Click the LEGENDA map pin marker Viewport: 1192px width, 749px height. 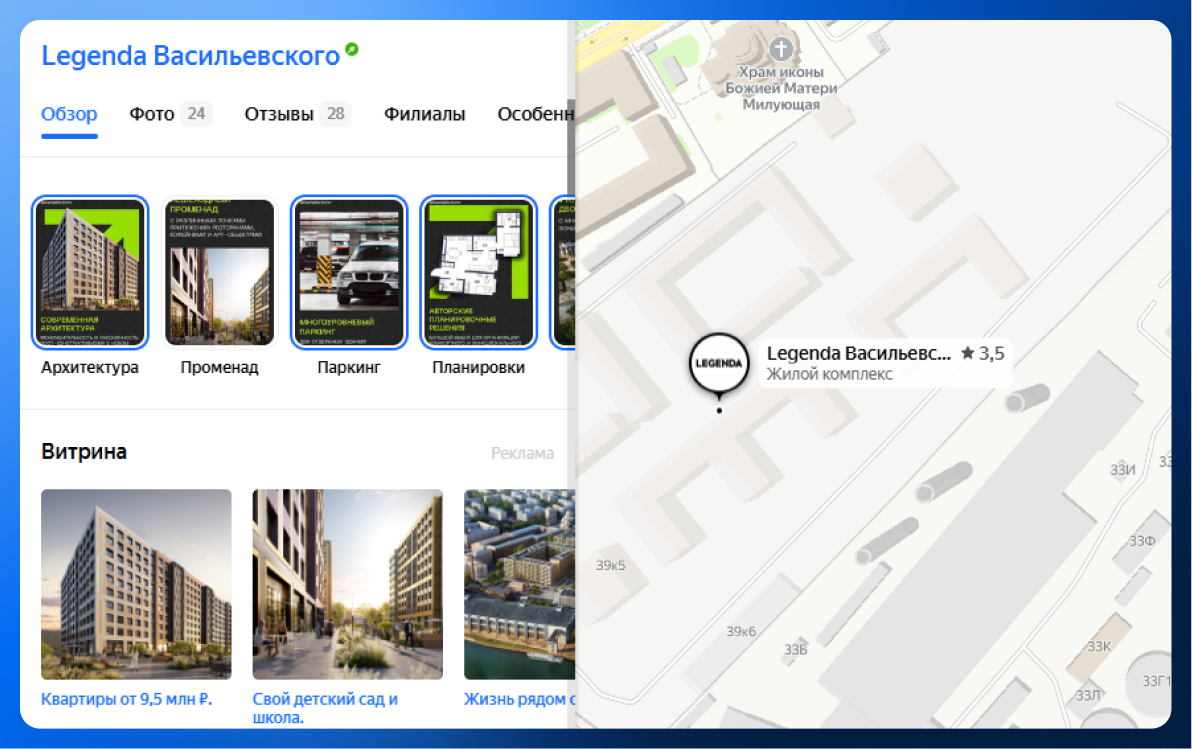(x=718, y=363)
